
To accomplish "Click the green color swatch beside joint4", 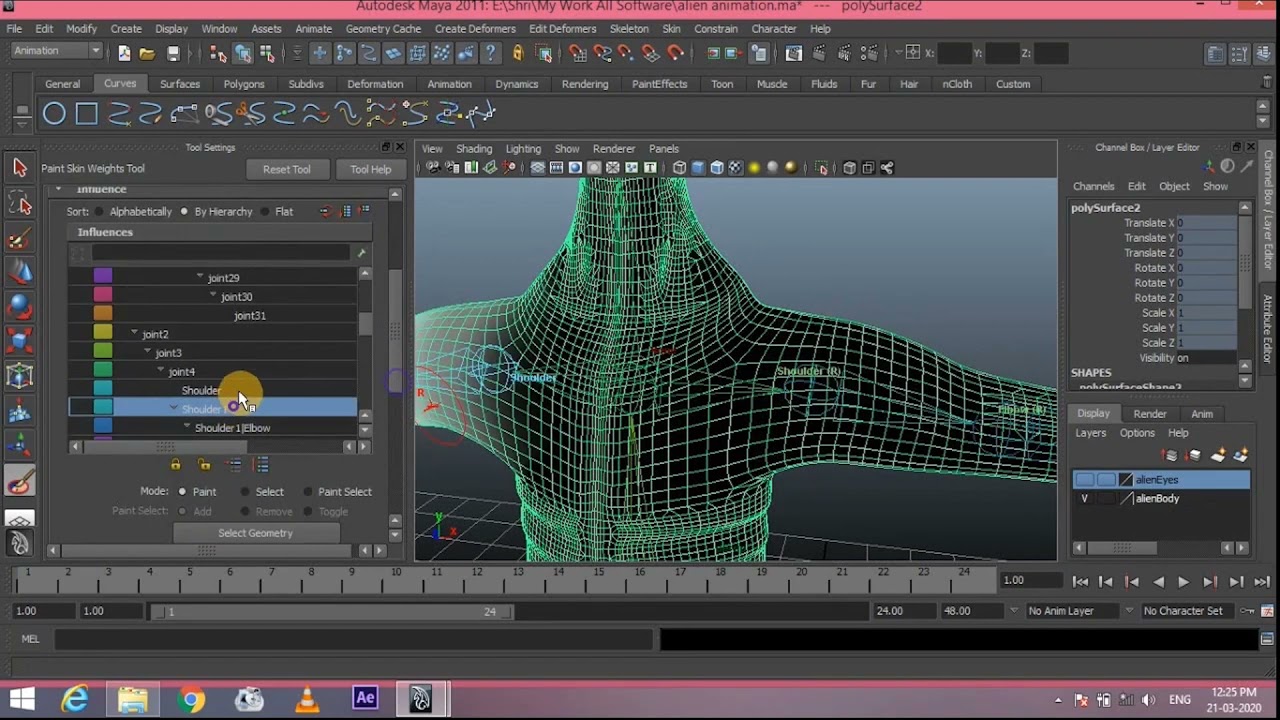I will (x=103, y=371).
